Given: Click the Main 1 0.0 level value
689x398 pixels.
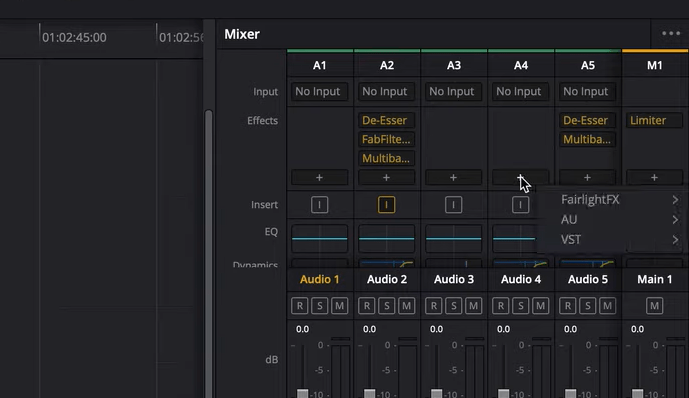Looking at the screenshot, I should [637, 329].
